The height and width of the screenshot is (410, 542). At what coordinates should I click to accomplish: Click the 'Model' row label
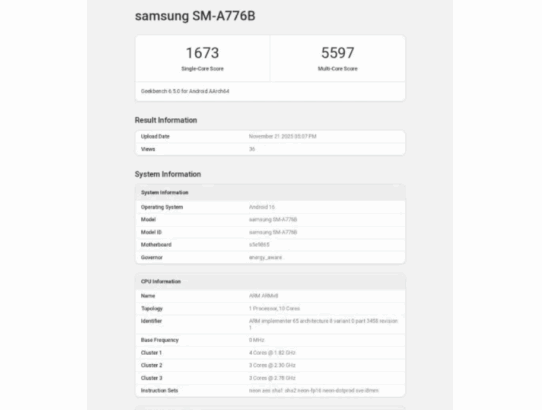click(148, 220)
